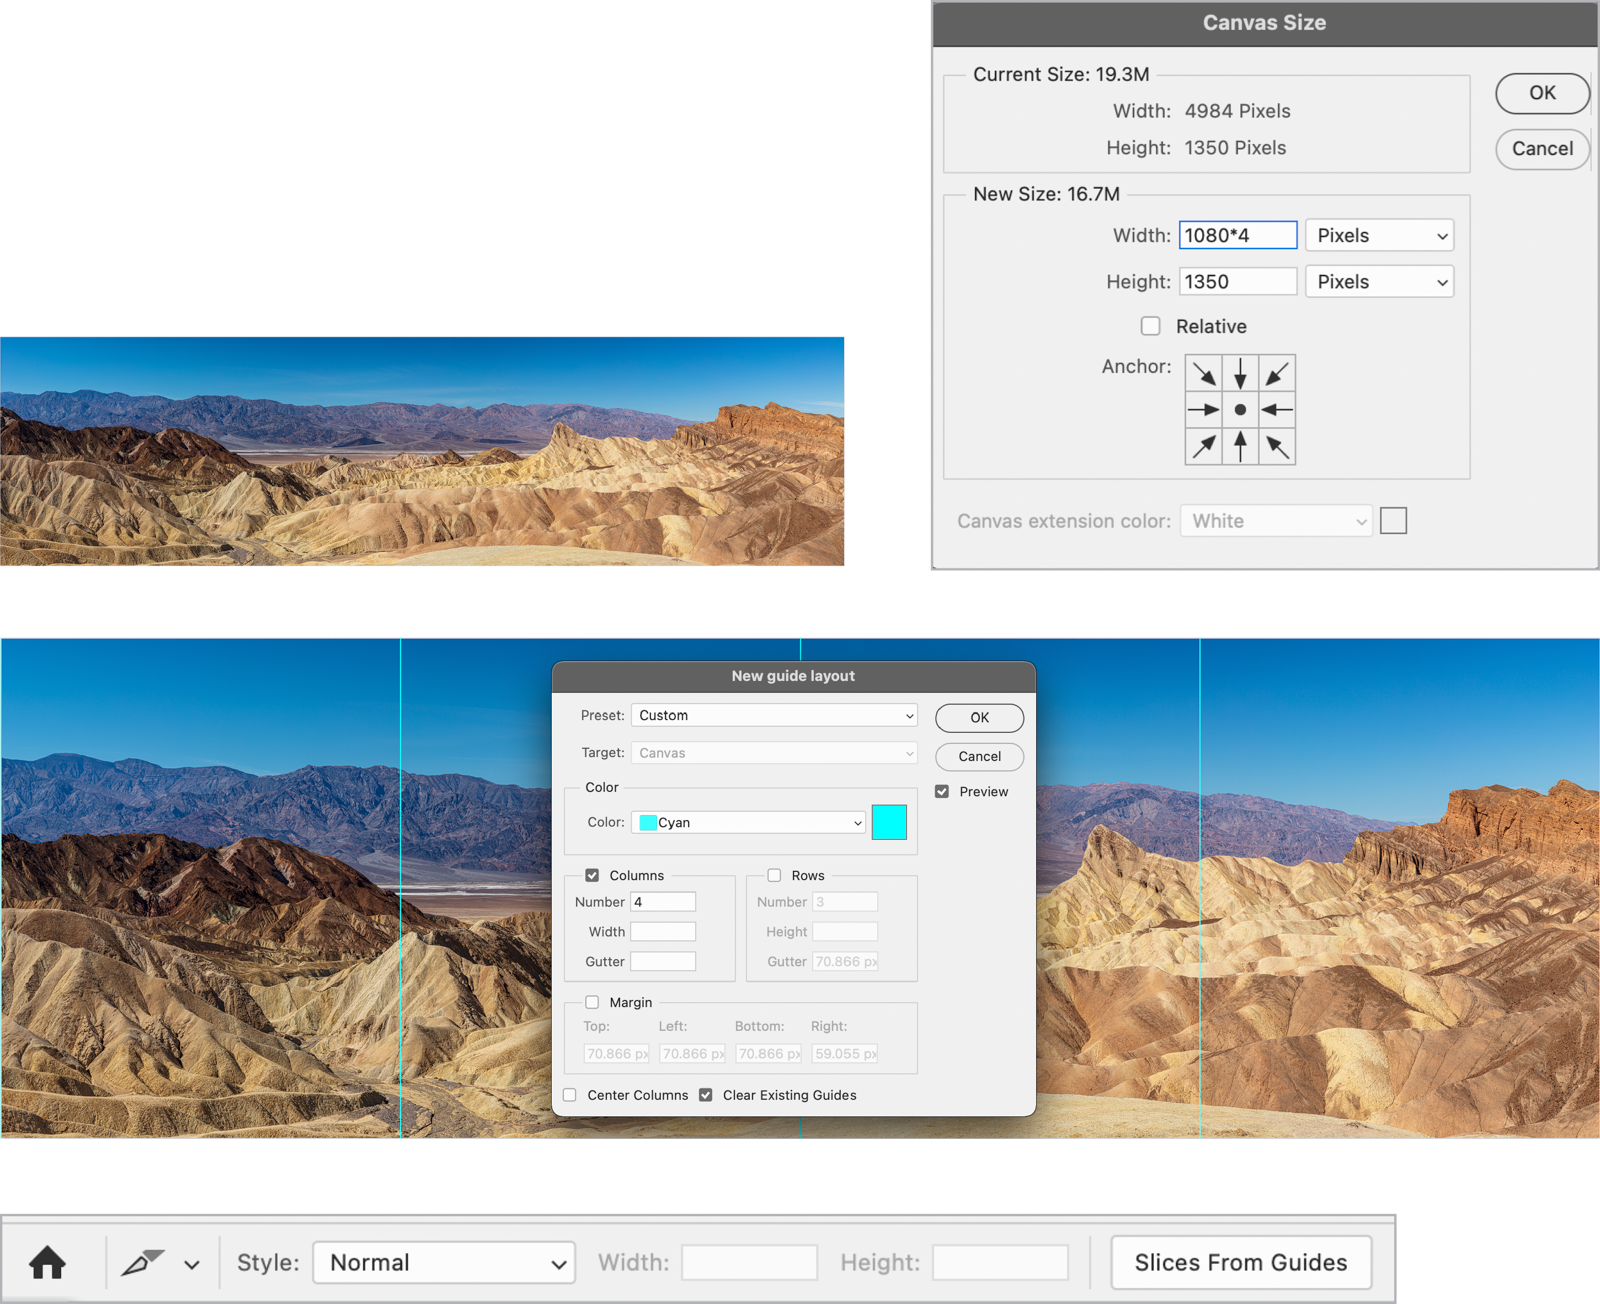The height and width of the screenshot is (1304, 1600).
Task: Select the Slice tool icon
Action: (x=142, y=1263)
